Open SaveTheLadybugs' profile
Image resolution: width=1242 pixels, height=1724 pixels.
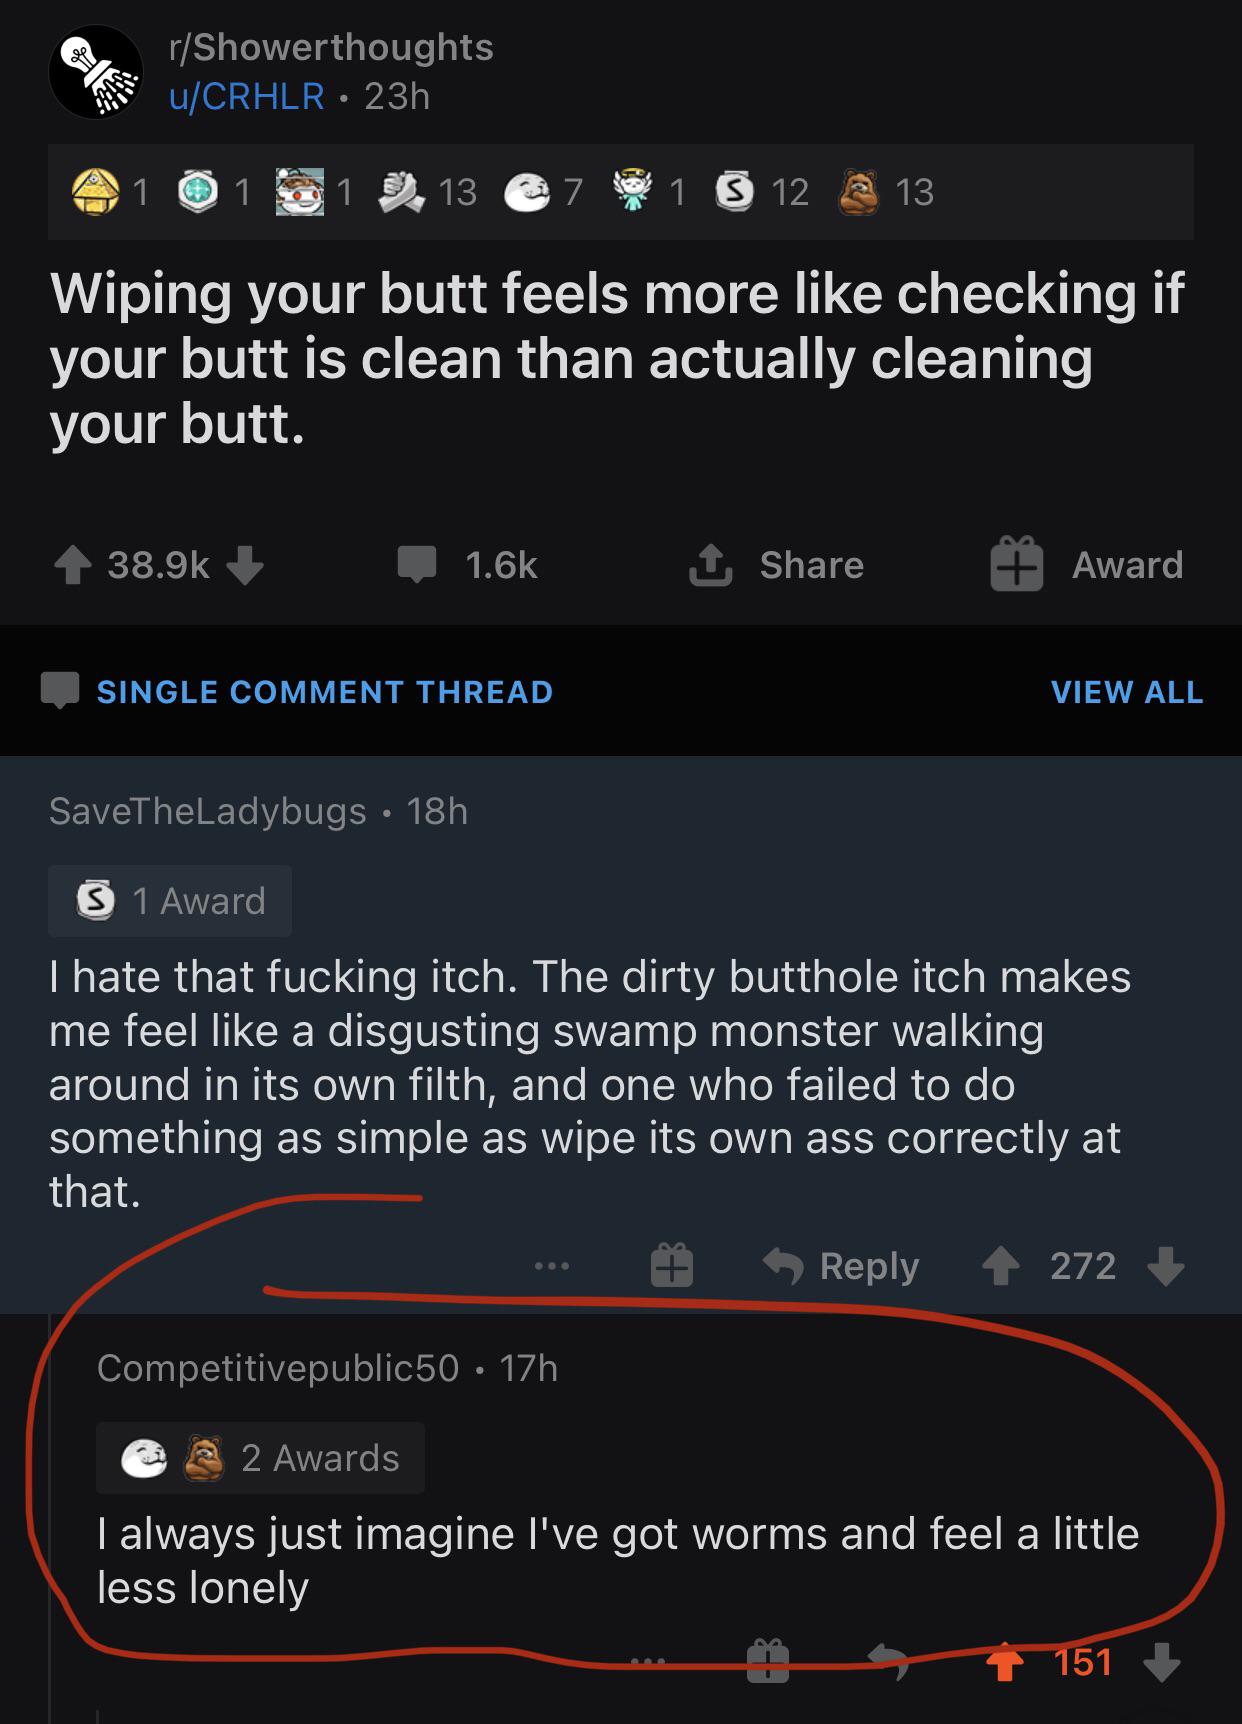(x=207, y=811)
